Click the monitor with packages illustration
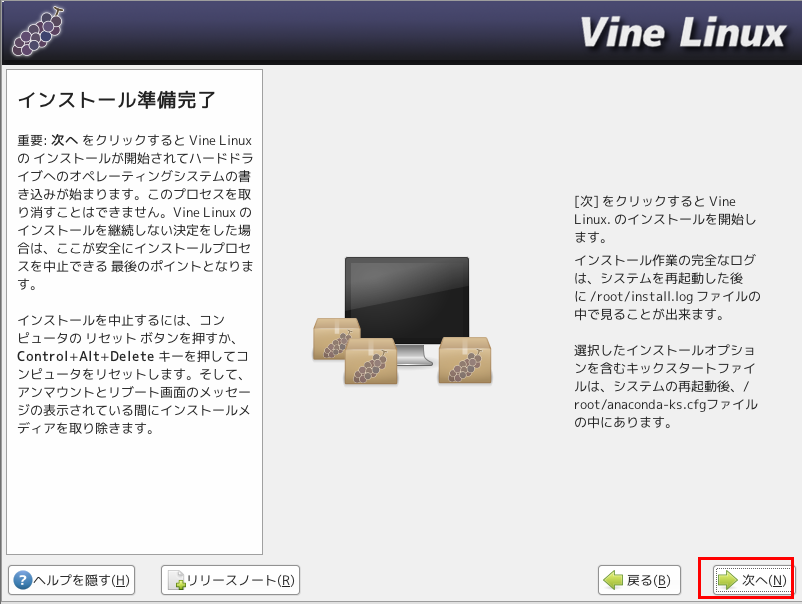 (x=403, y=321)
